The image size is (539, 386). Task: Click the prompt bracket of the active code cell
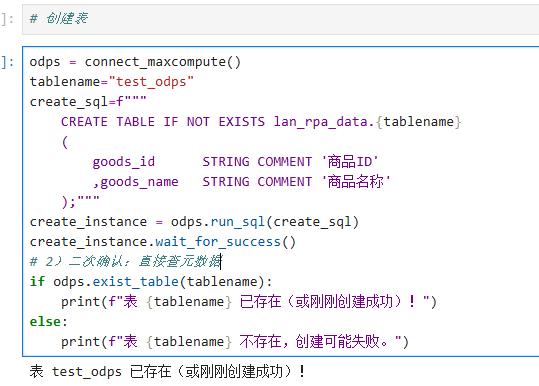[x=7, y=62]
